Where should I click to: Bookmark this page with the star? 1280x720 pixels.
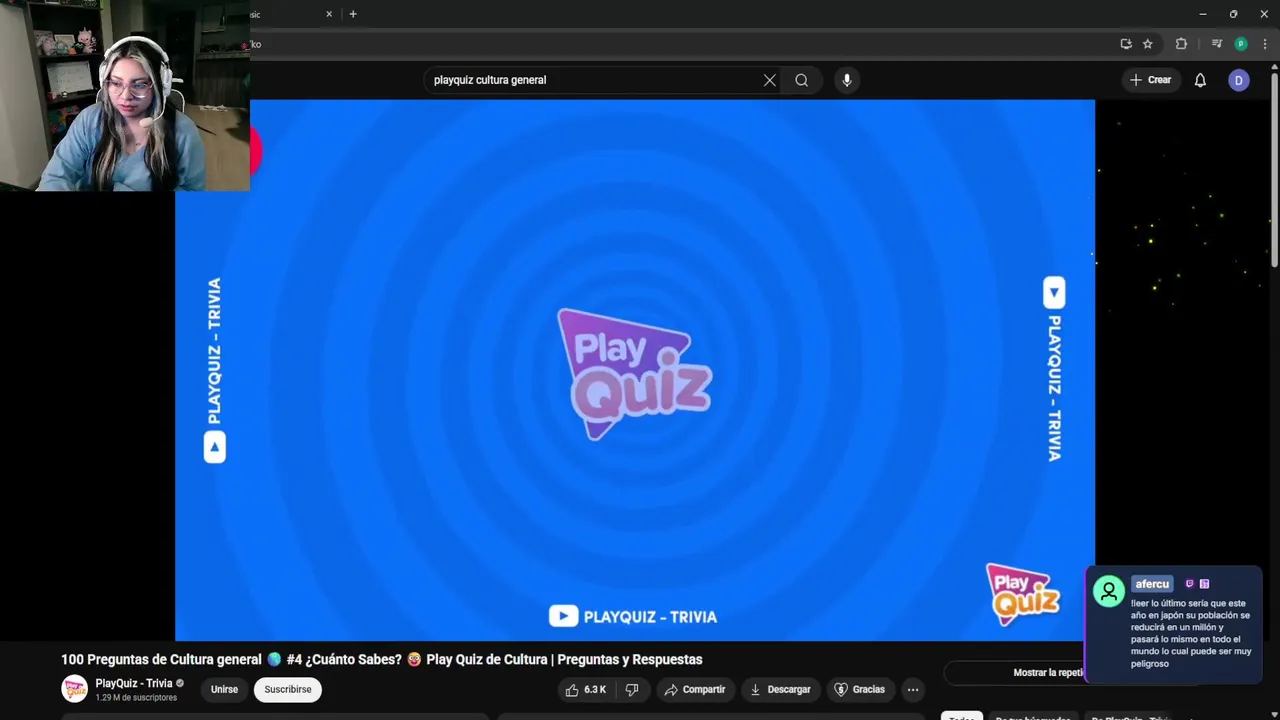pyautogui.click(x=1148, y=44)
